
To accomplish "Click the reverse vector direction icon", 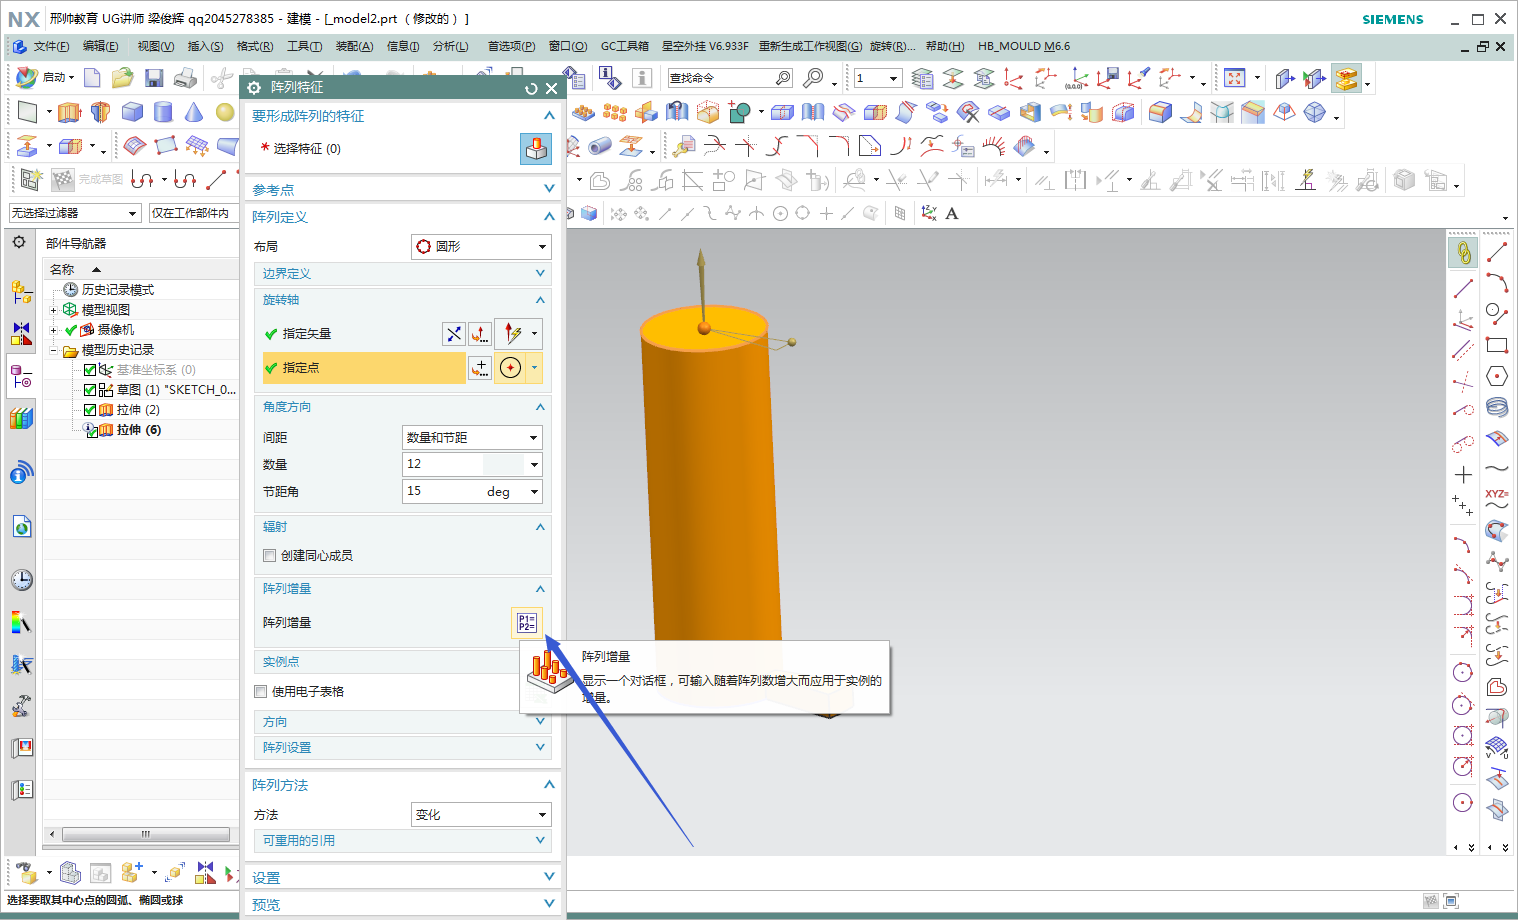I will (x=454, y=334).
